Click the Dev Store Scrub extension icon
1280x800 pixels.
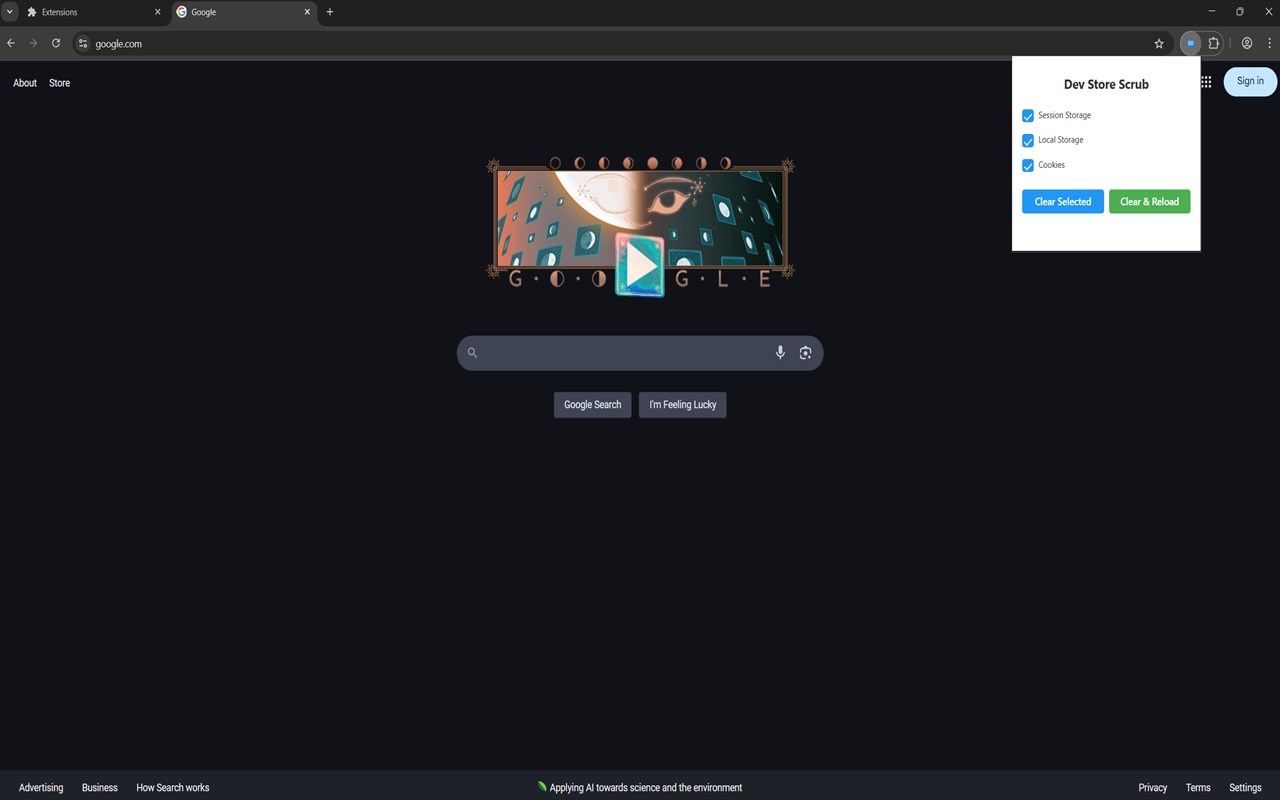click(1190, 43)
